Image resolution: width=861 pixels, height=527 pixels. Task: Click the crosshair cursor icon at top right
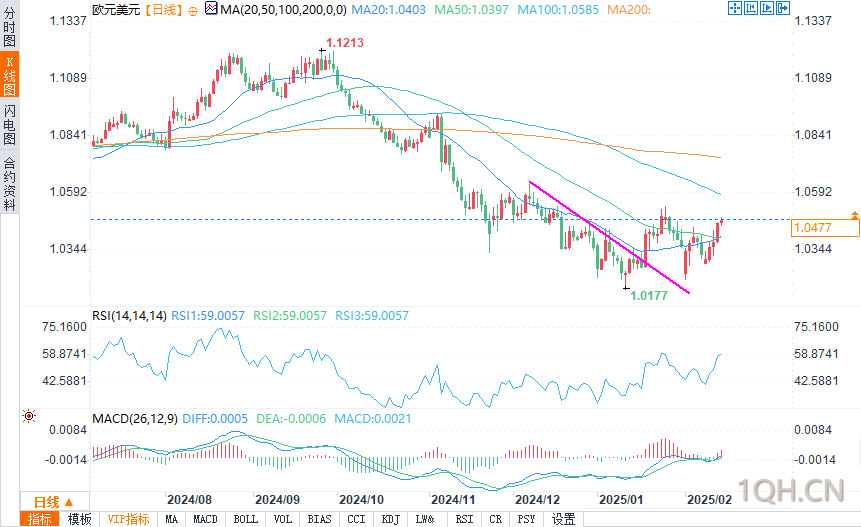click(735, 8)
